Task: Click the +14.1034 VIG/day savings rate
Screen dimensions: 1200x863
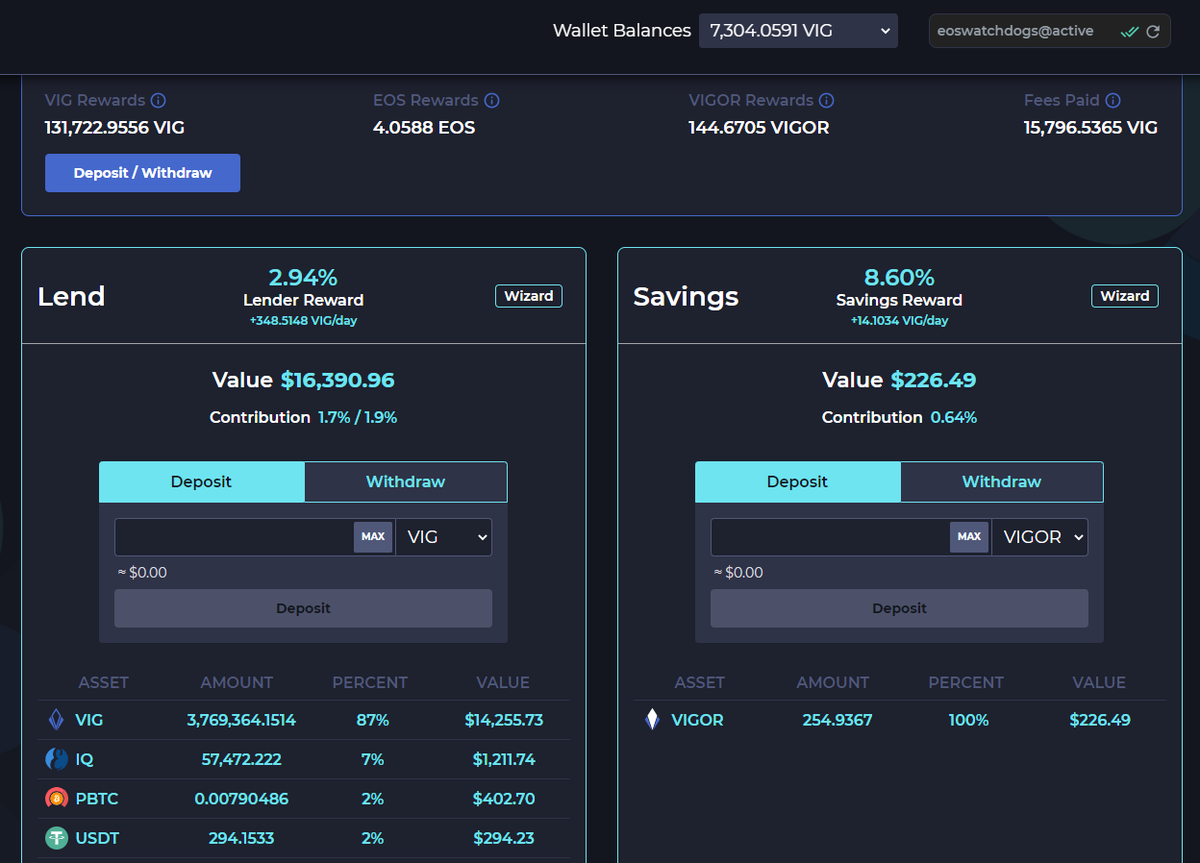Action: [x=899, y=321]
